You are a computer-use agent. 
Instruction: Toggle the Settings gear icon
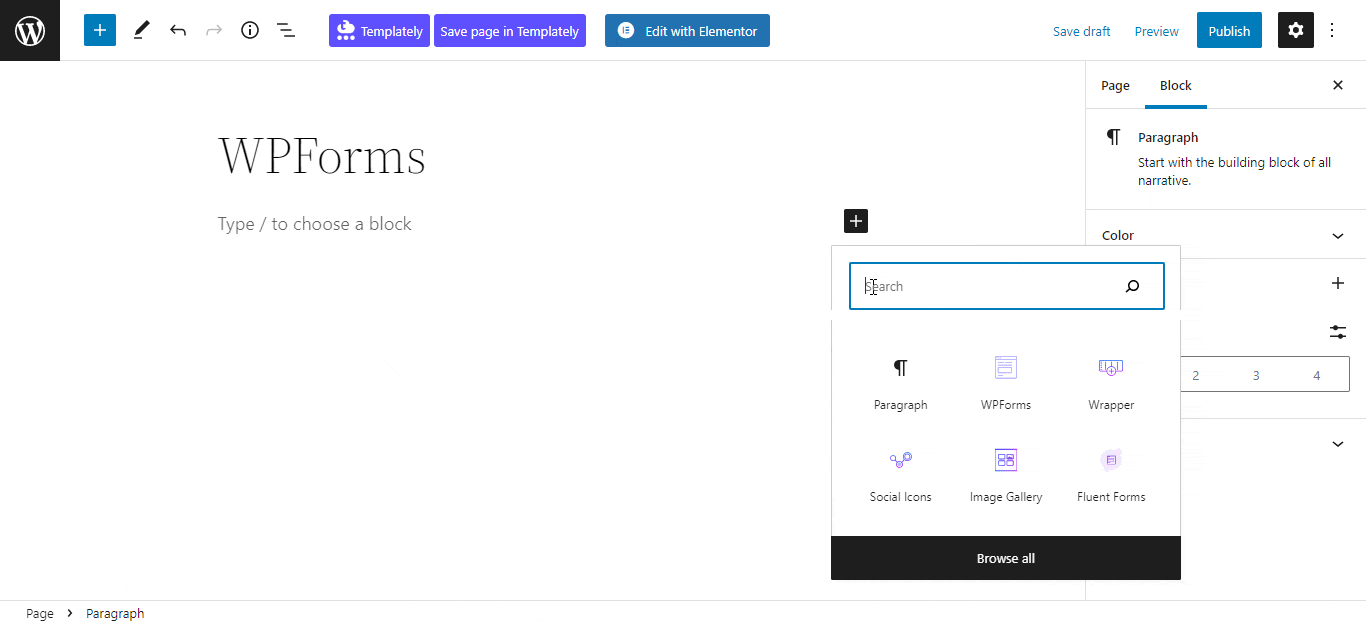[x=1296, y=30]
